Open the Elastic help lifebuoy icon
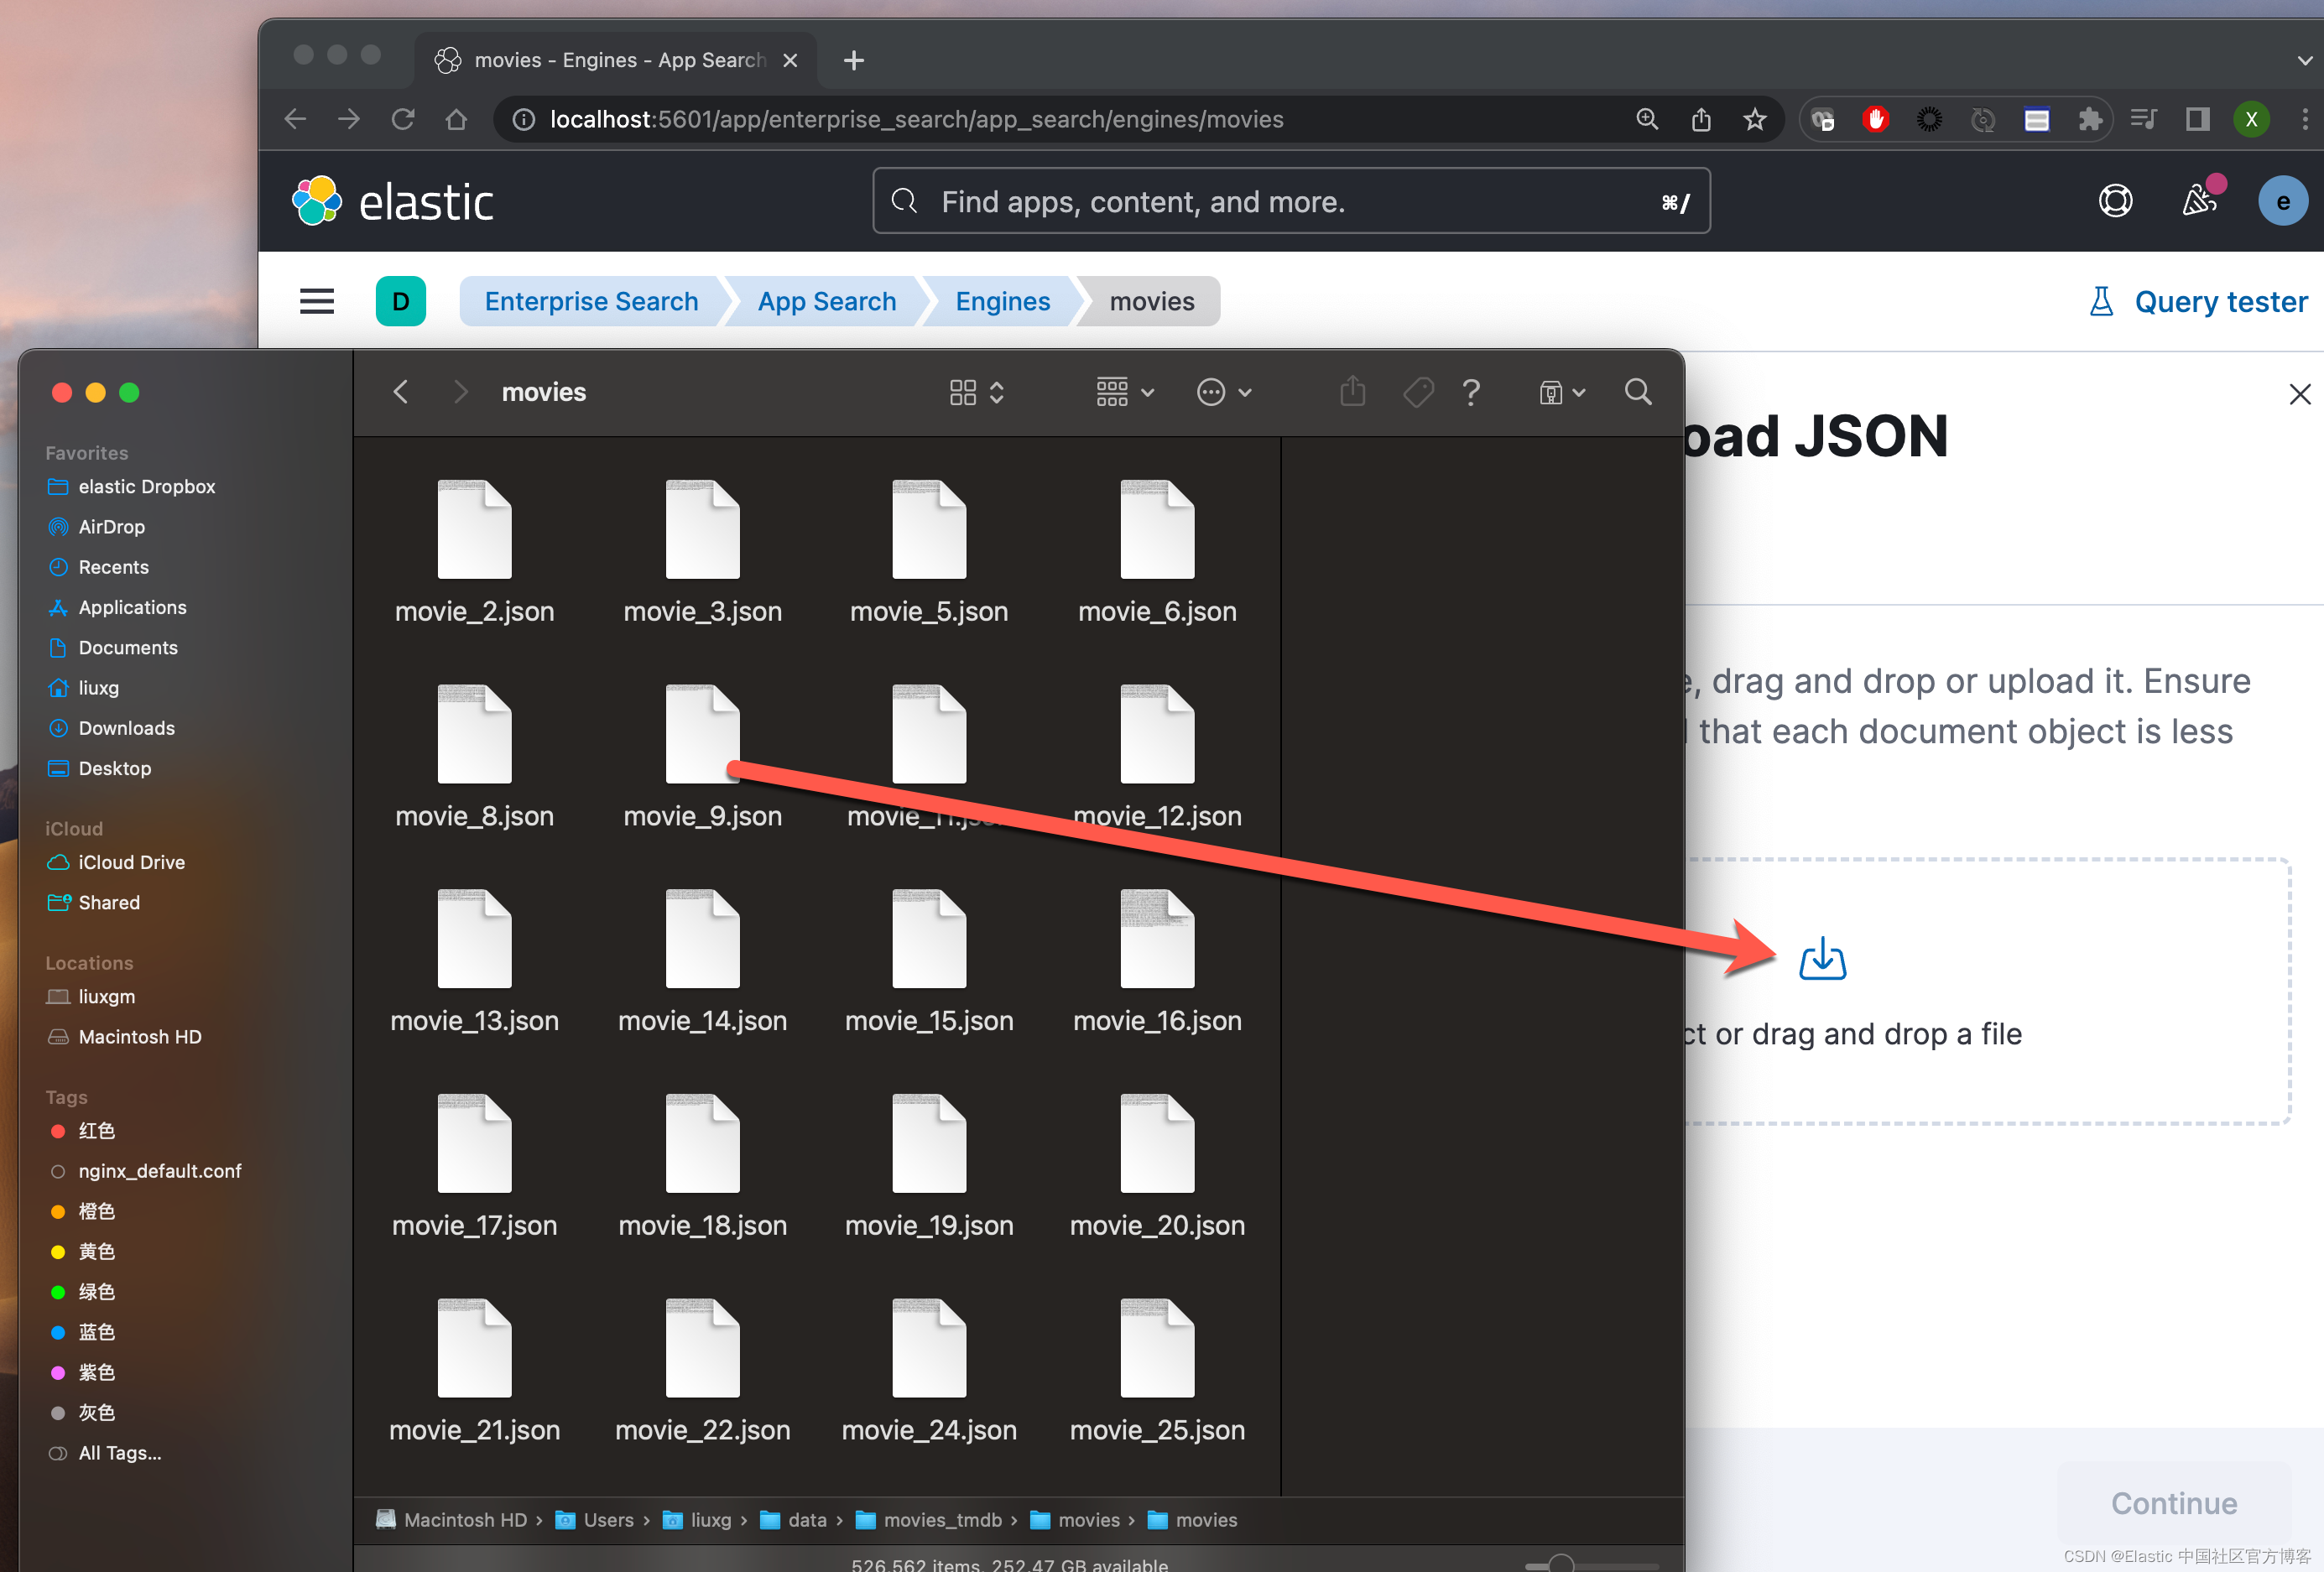The image size is (2324, 1572). point(2115,201)
